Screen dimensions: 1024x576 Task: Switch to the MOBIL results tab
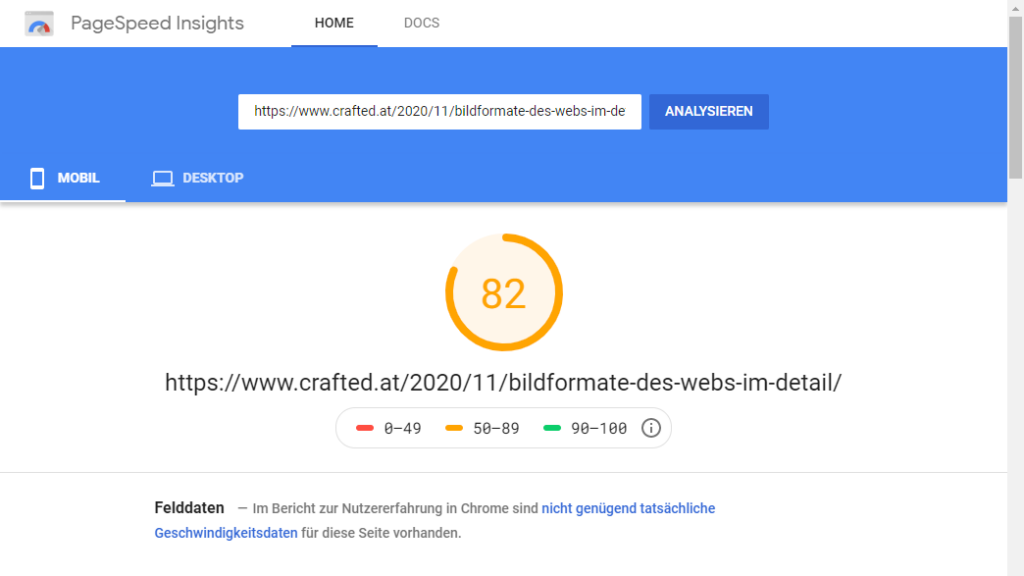click(x=63, y=178)
